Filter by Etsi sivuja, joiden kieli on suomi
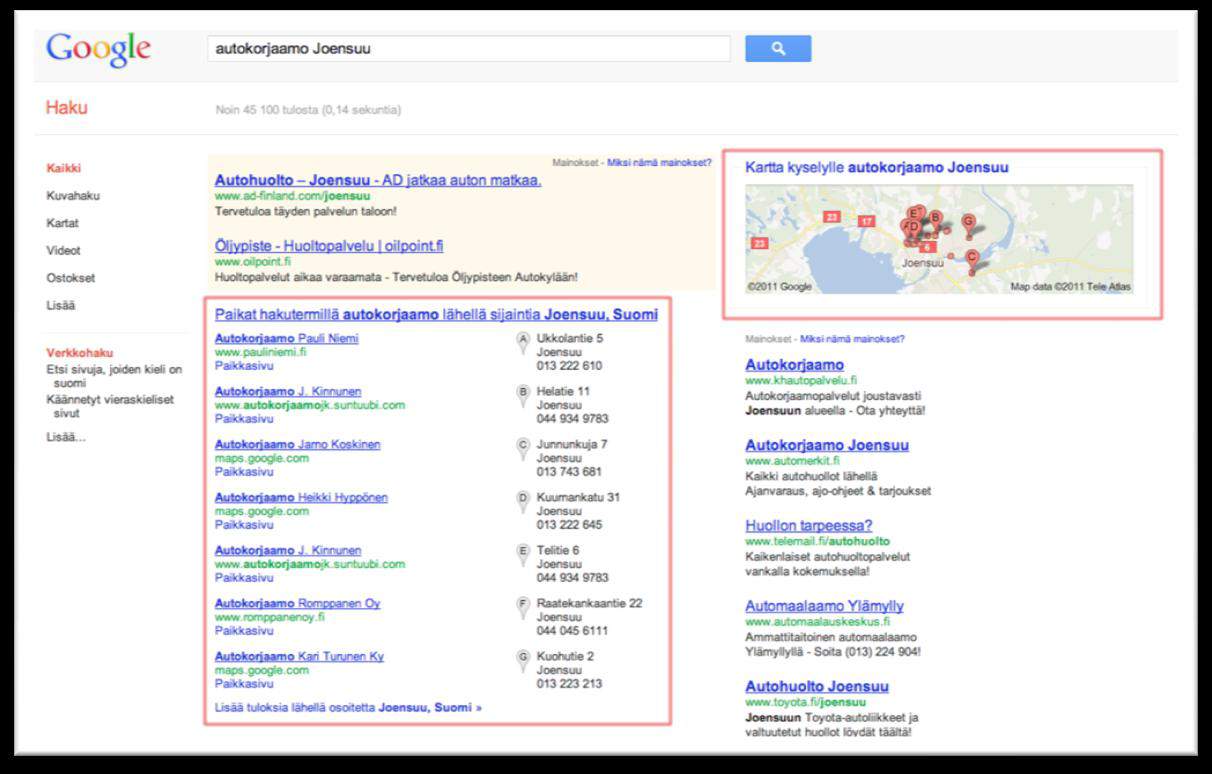Viewport: 1212px width, 774px height. pos(114,376)
